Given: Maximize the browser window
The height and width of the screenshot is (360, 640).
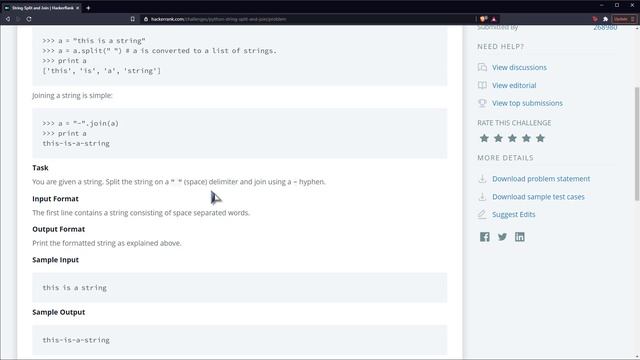Looking at the screenshot, I should point(617,5).
